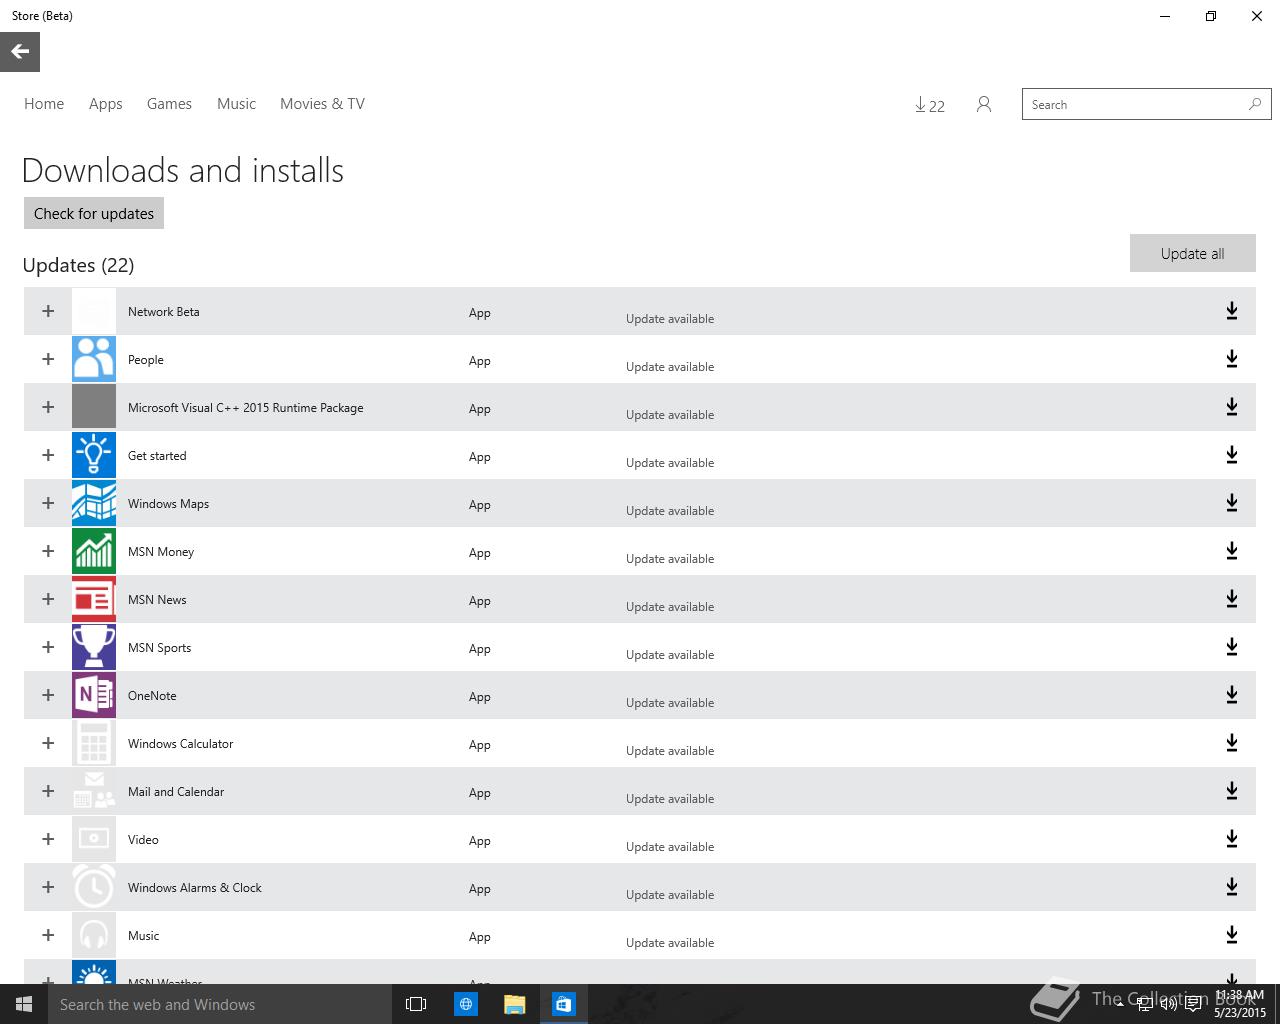Screen dimensions: 1280x1024
Task: Download the Windows Maps update
Action: tap(1232, 503)
